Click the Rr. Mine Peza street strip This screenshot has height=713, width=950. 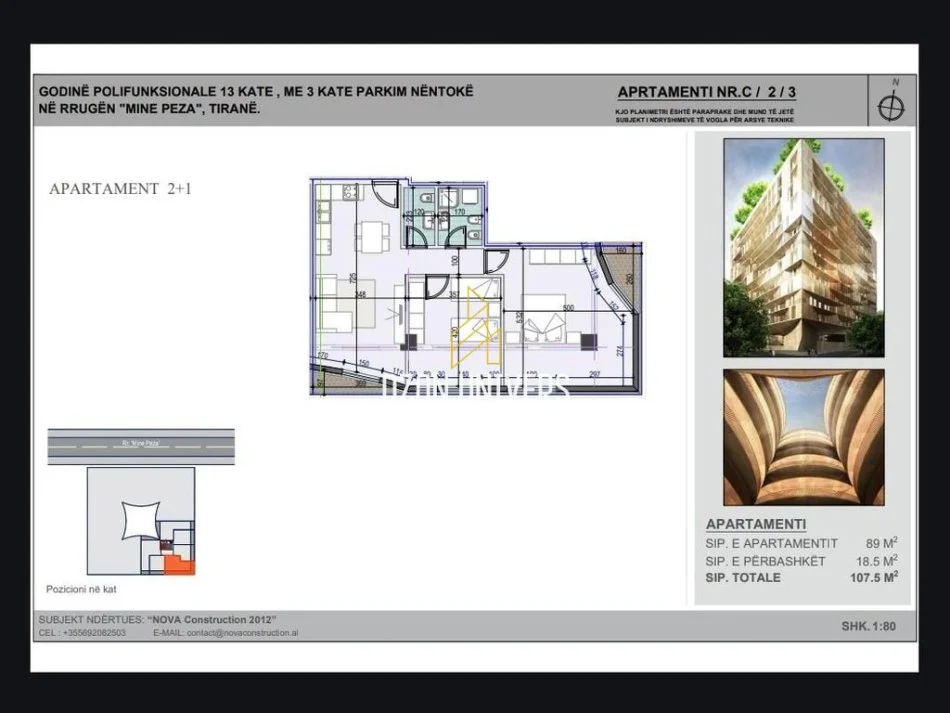(141, 443)
